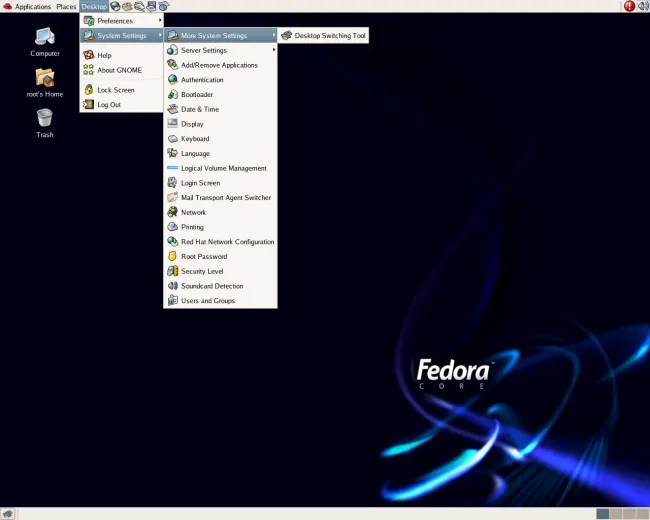
Task: Open the Trash icon on desktop
Action: (x=45, y=119)
